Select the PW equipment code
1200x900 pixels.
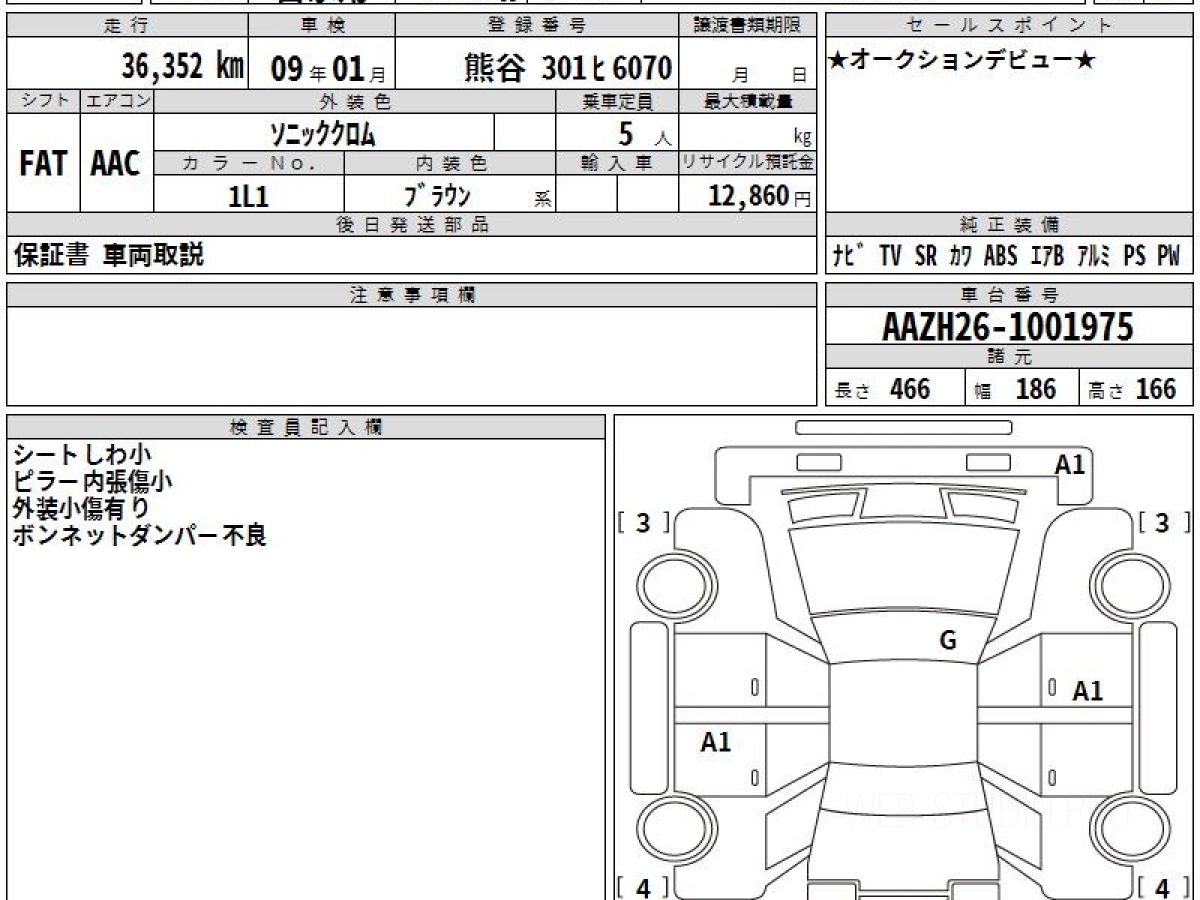(x=1169, y=256)
